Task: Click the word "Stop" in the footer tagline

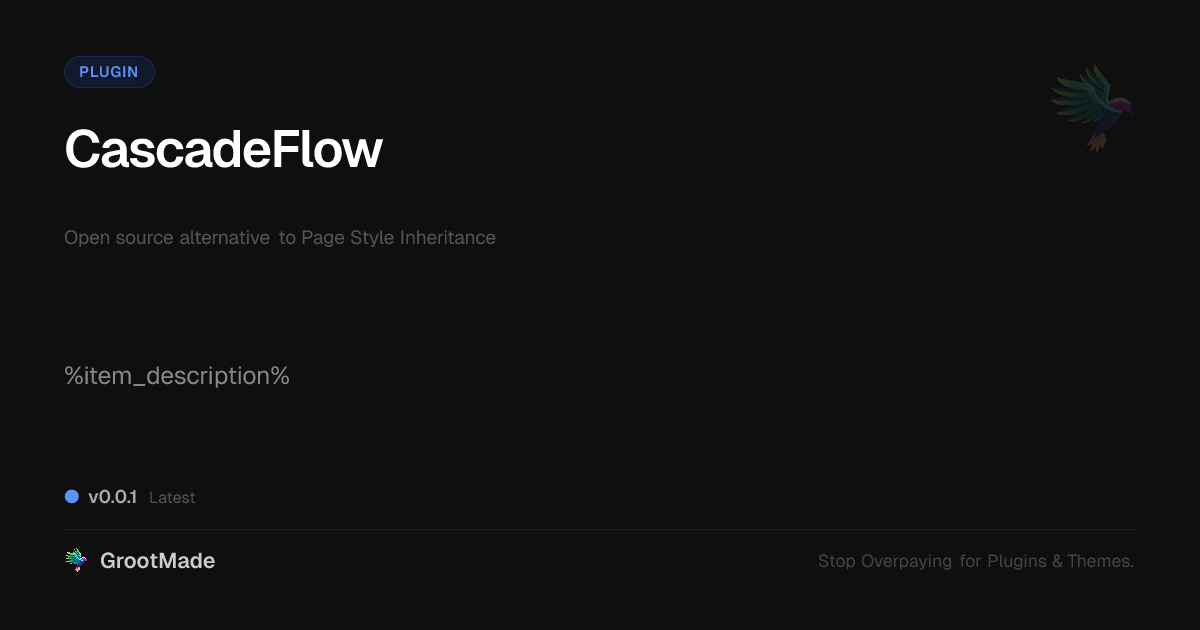Action: [x=837, y=562]
